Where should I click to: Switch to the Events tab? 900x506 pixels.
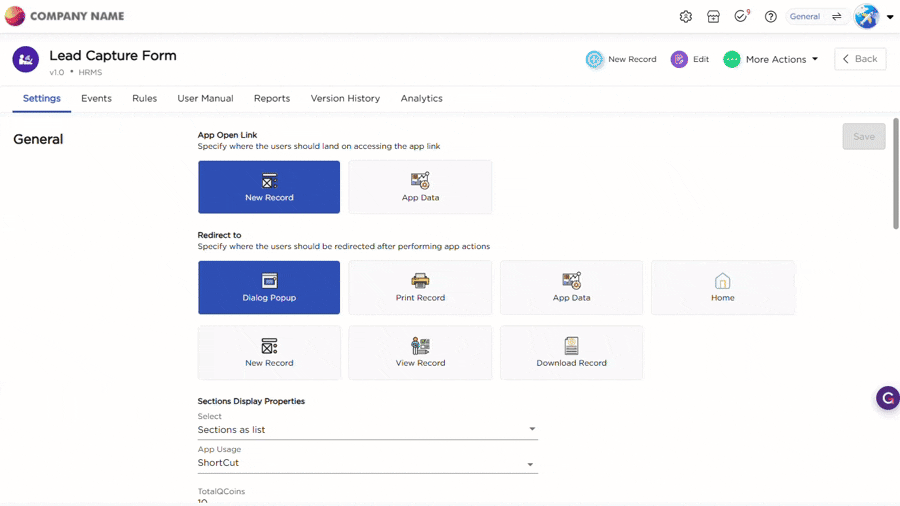96,99
